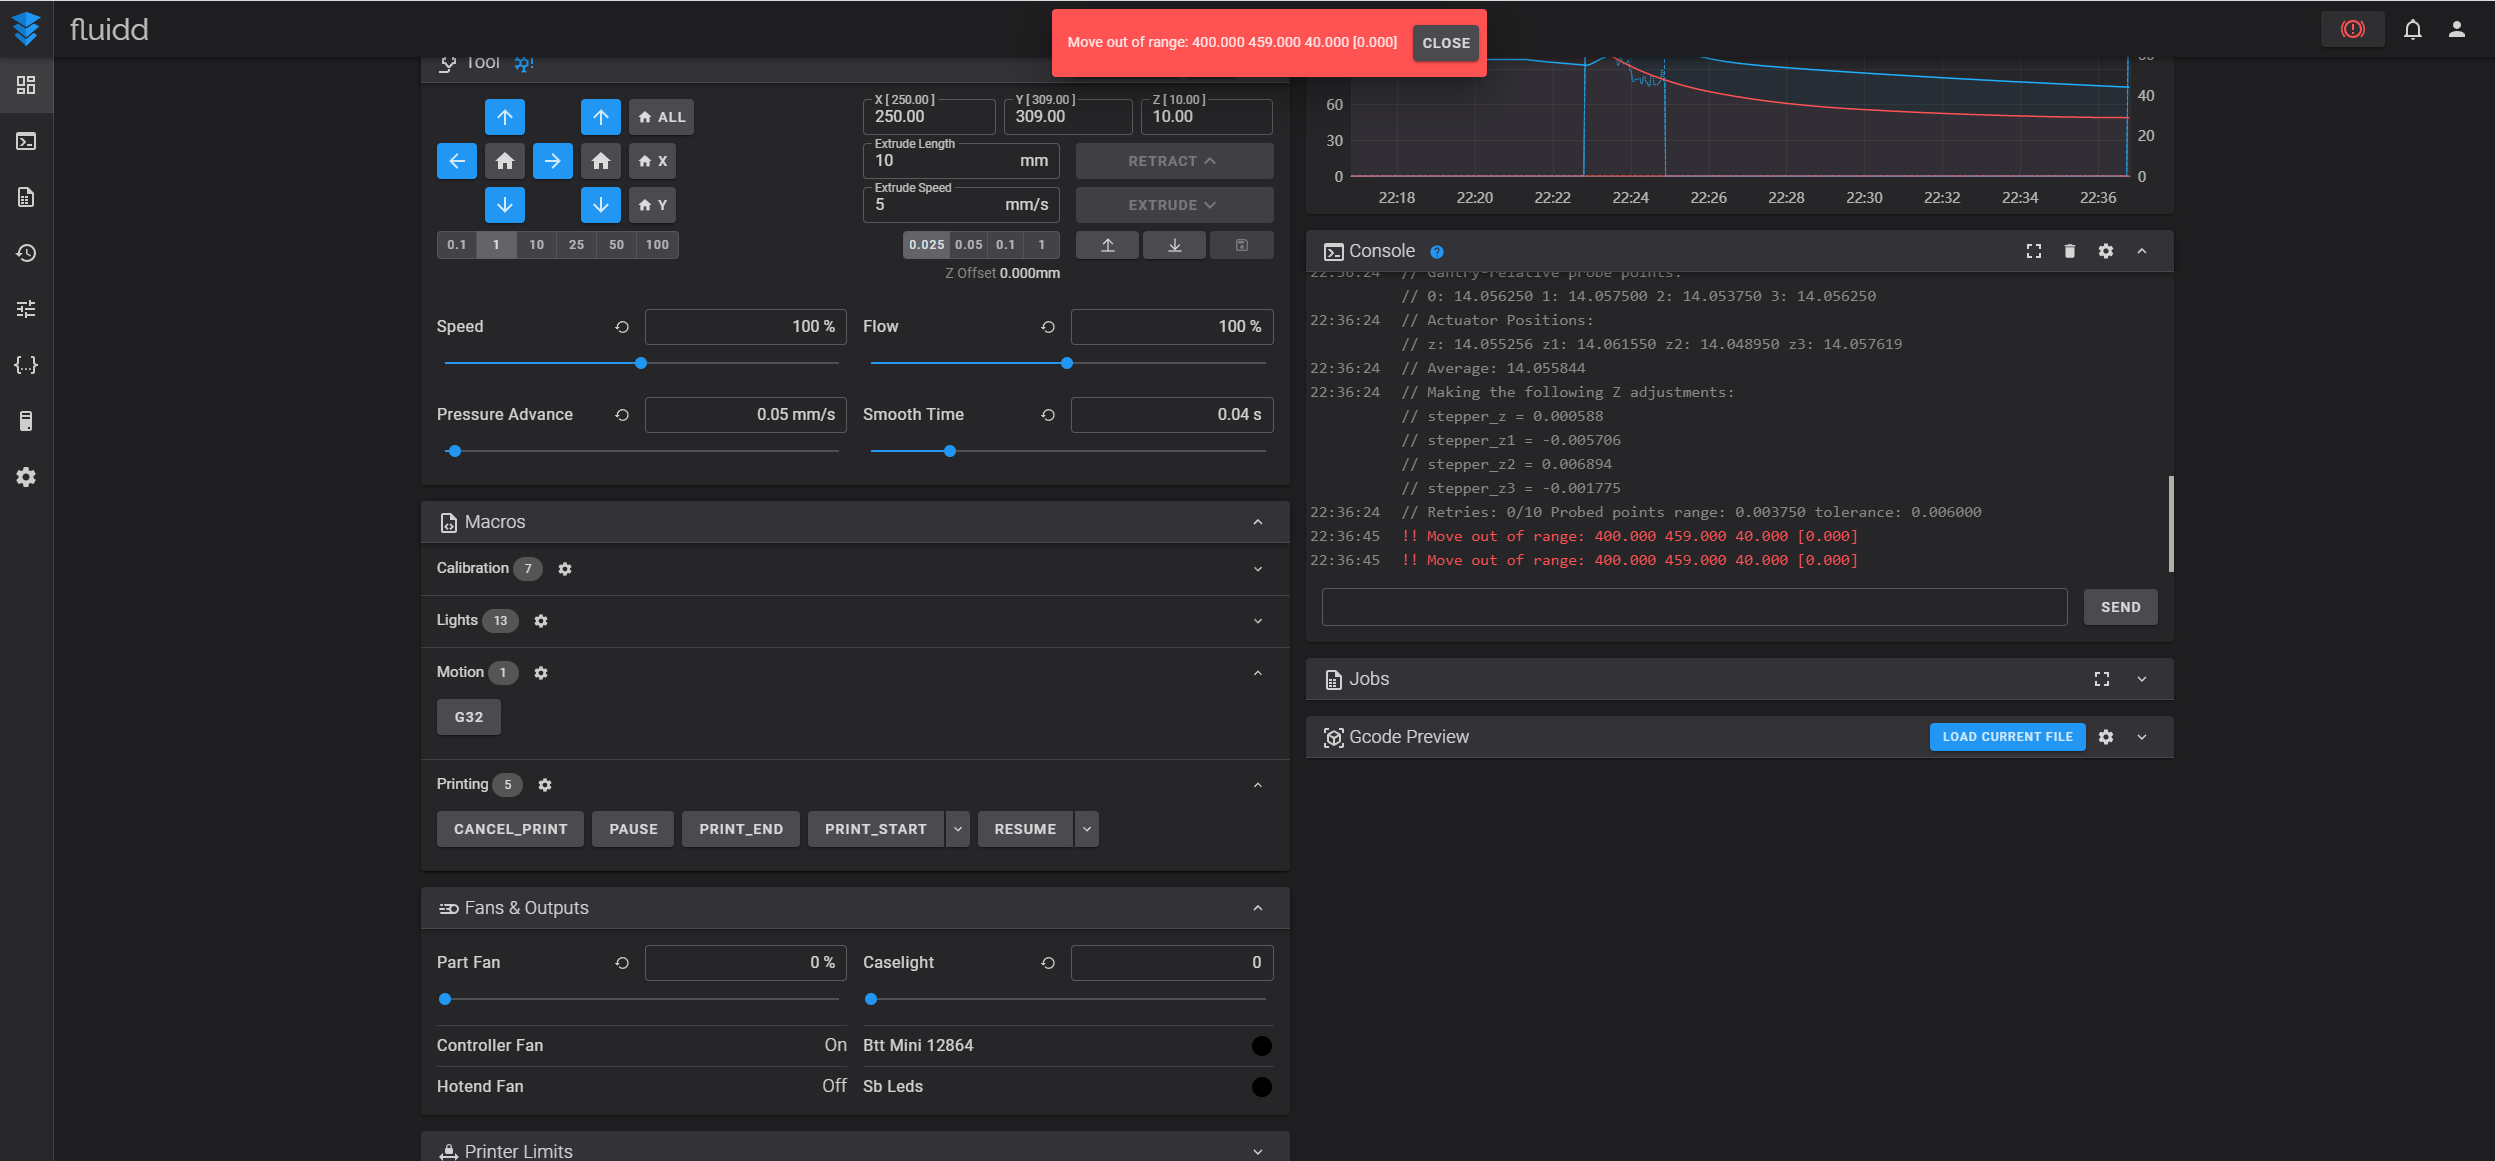Select 0.025 Z offset step
This screenshot has height=1161, width=2495.
pyautogui.click(x=927, y=245)
